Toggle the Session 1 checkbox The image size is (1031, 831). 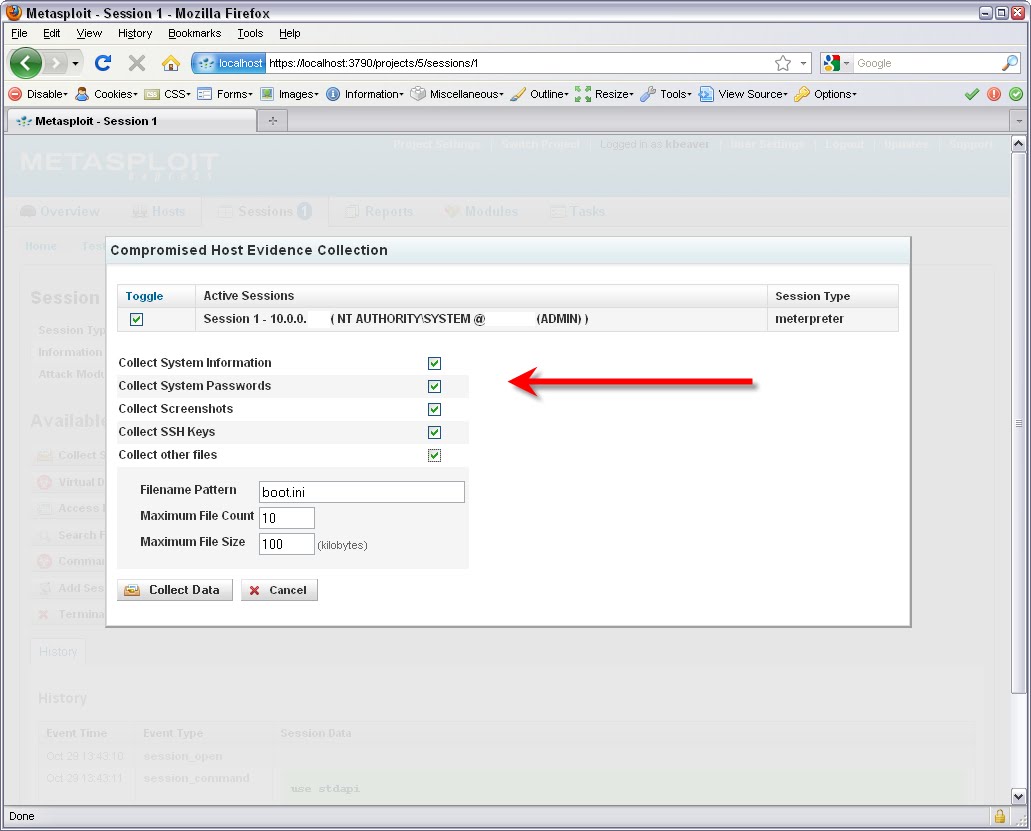coord(136,320)
